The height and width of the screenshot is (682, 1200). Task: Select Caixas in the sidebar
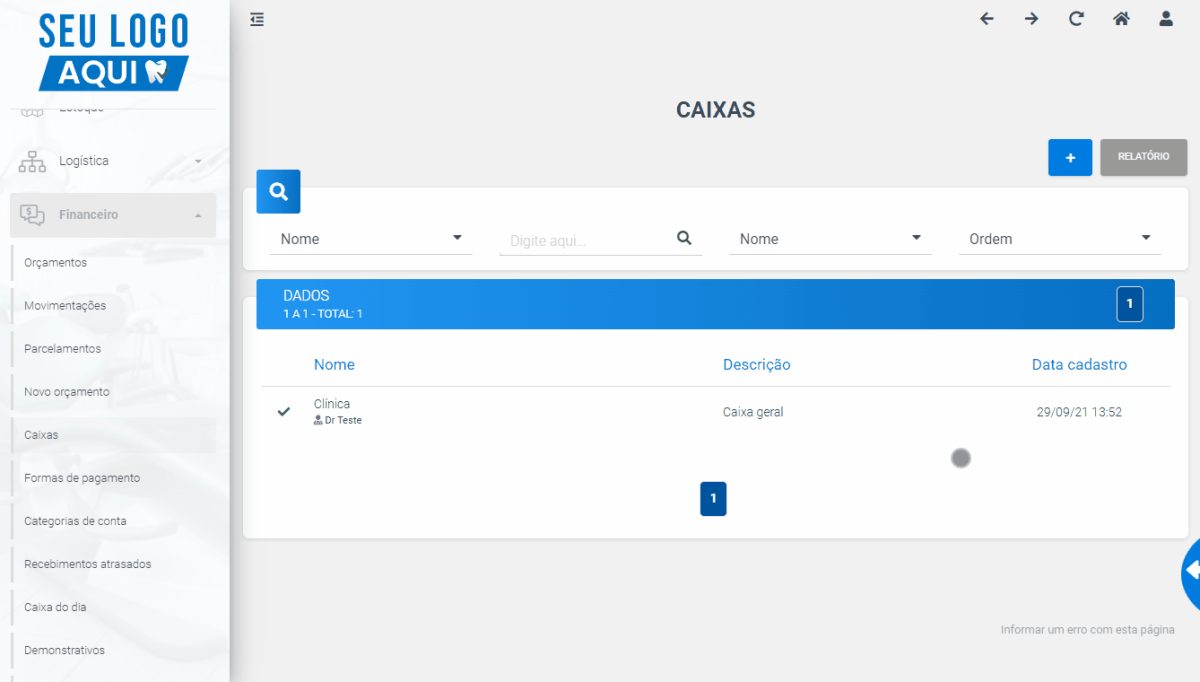pyautogui.click(x=113, y=435)
